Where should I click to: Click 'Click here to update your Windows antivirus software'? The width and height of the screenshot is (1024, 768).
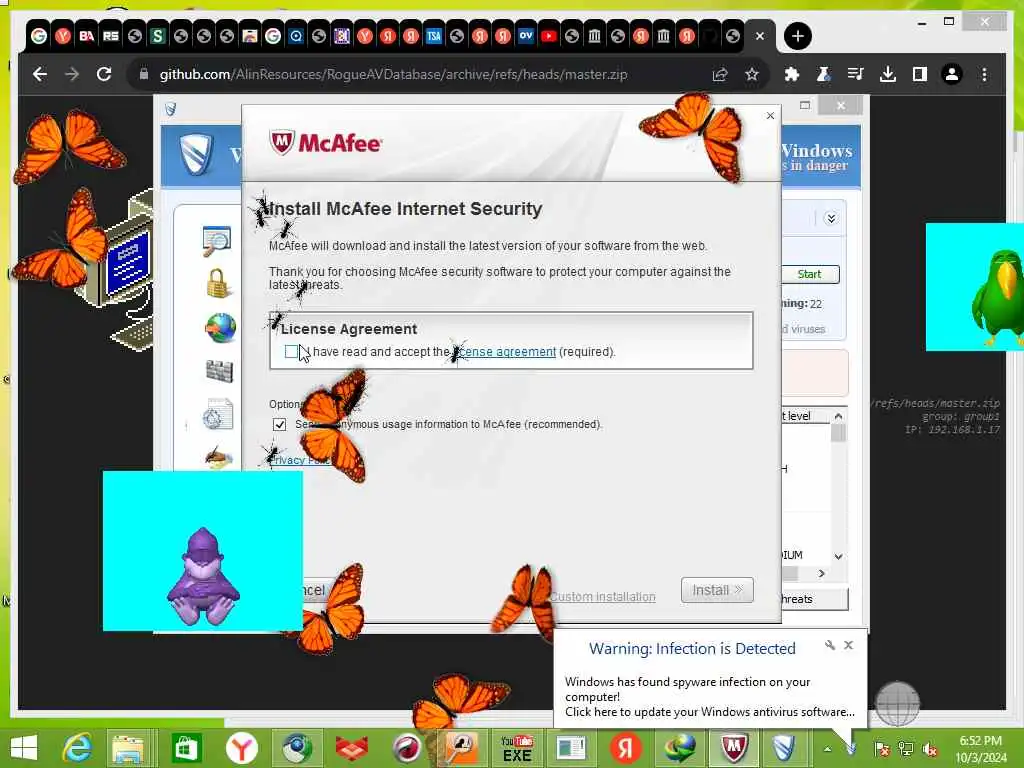click(710, 712)
